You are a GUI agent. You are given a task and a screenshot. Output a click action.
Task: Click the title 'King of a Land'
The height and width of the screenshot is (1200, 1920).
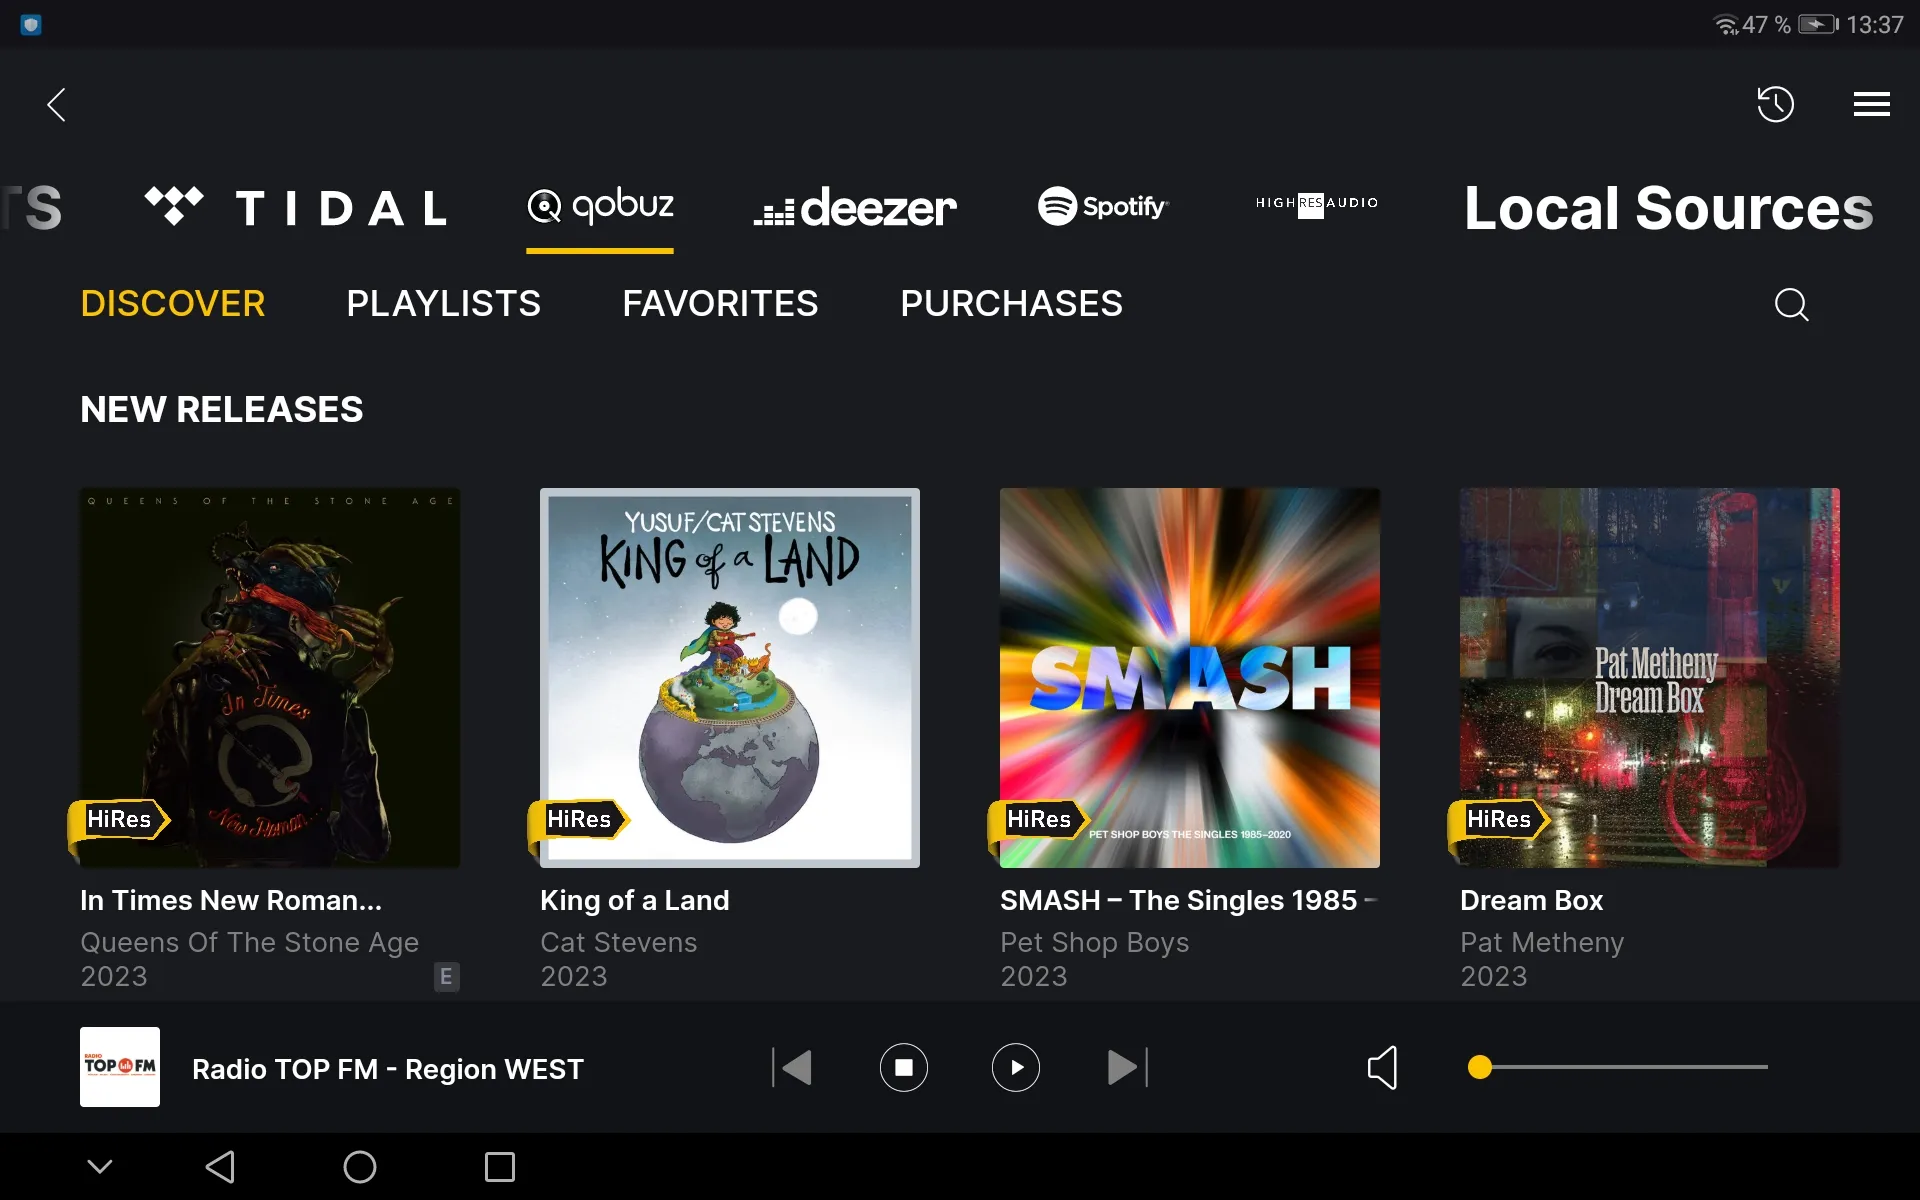click(634, 900)
